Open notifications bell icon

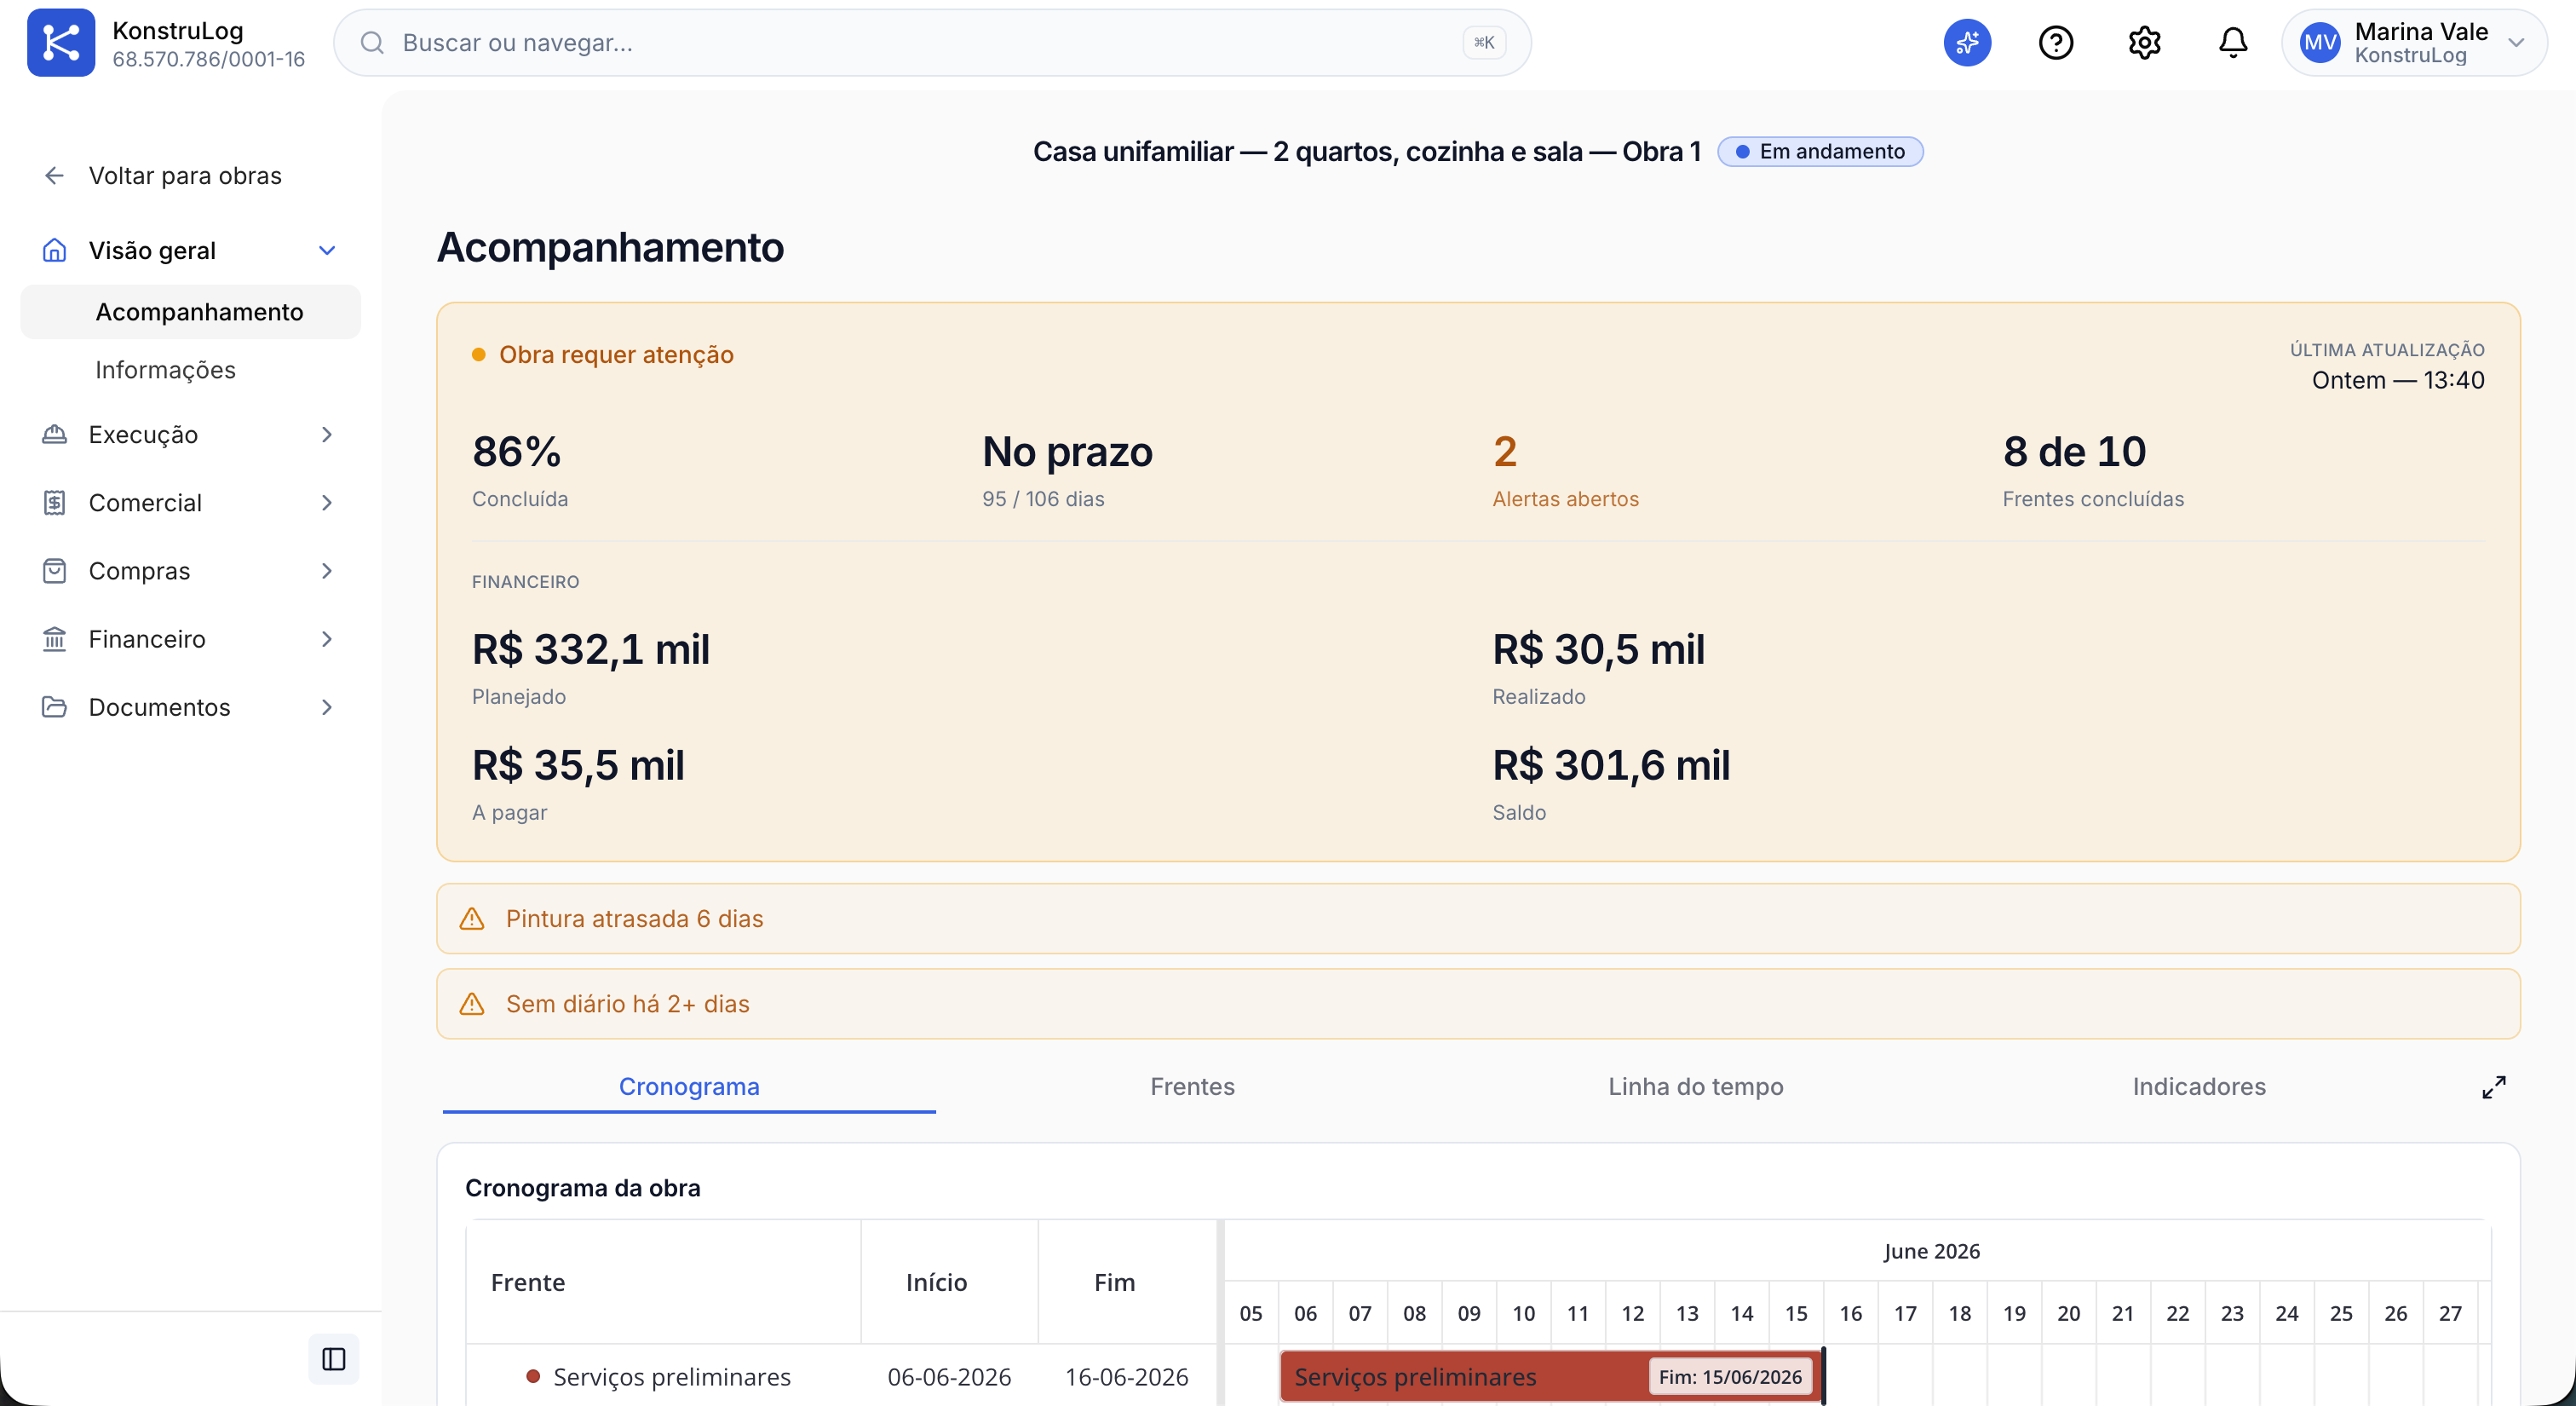coord(2233,43)
